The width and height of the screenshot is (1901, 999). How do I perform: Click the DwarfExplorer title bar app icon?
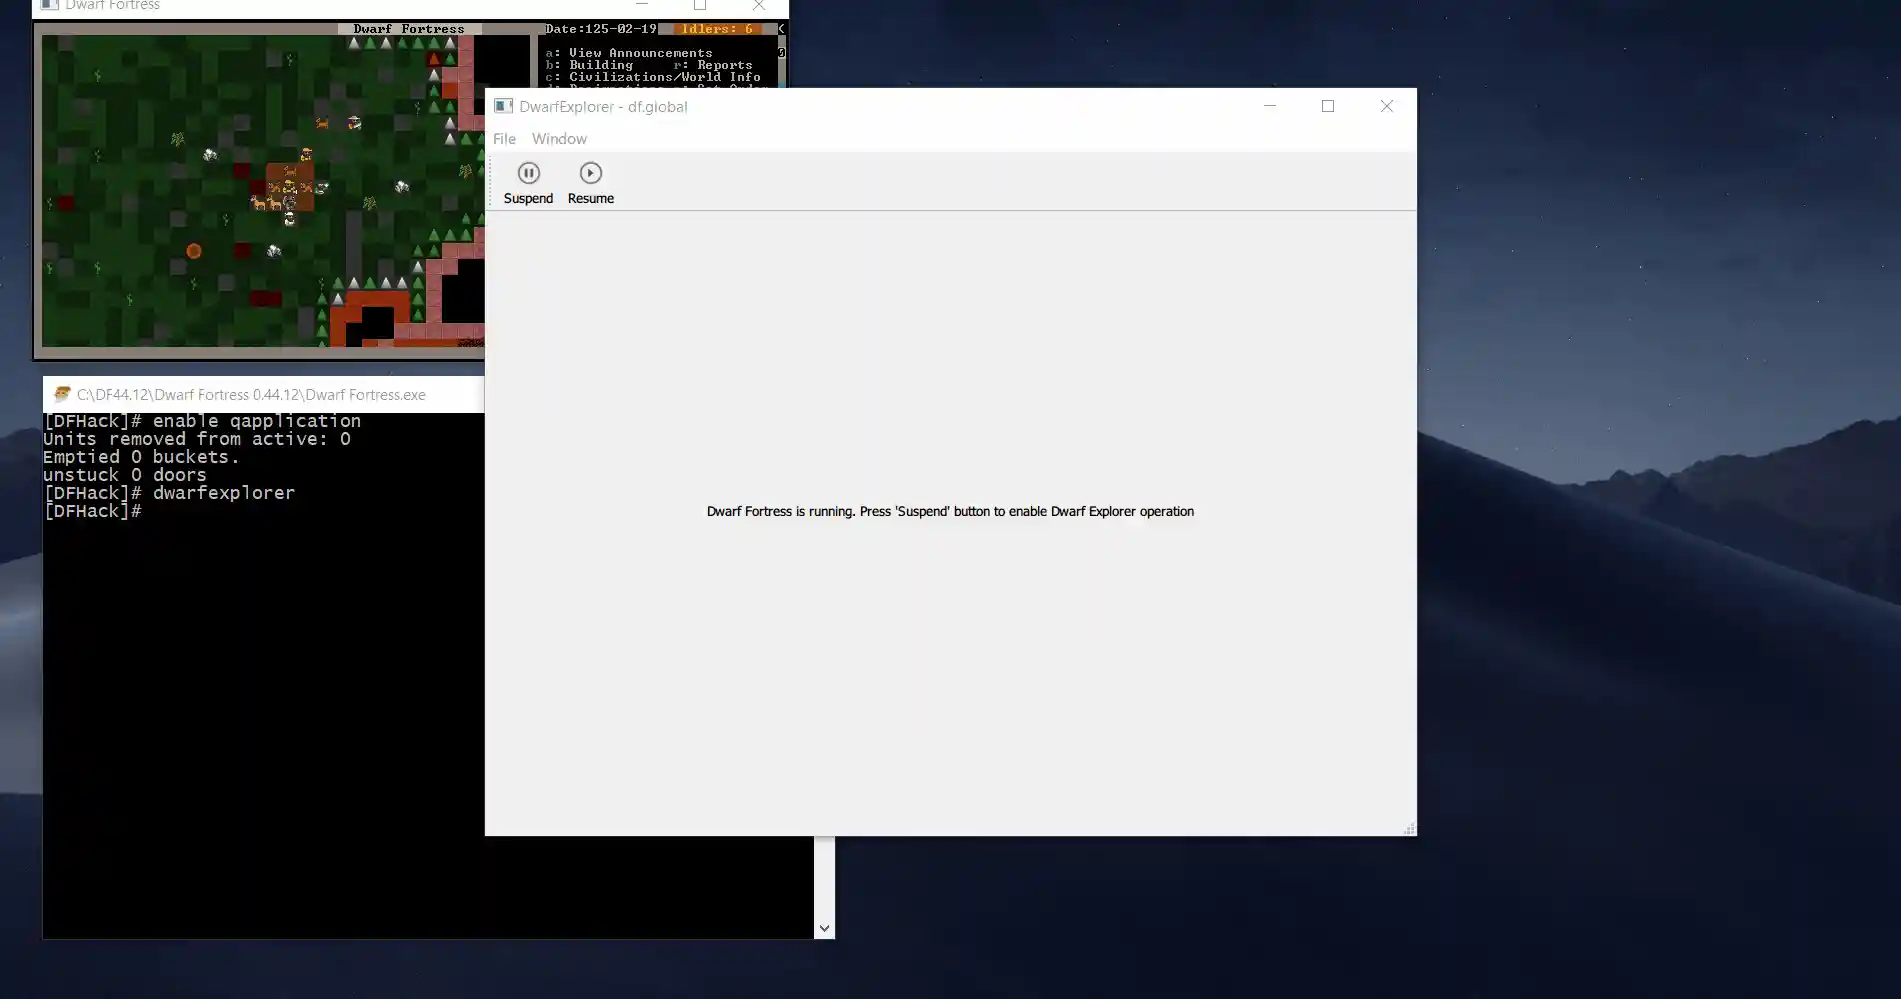pos(503,106)
